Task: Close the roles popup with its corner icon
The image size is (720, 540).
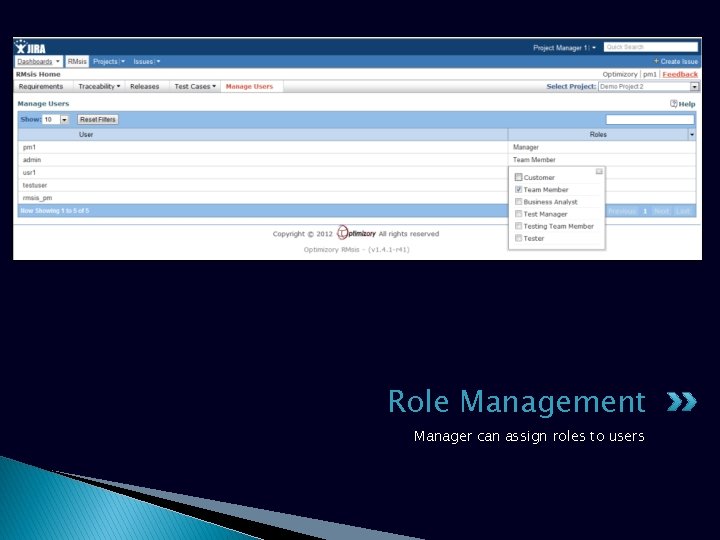Action: click(599, 171)
